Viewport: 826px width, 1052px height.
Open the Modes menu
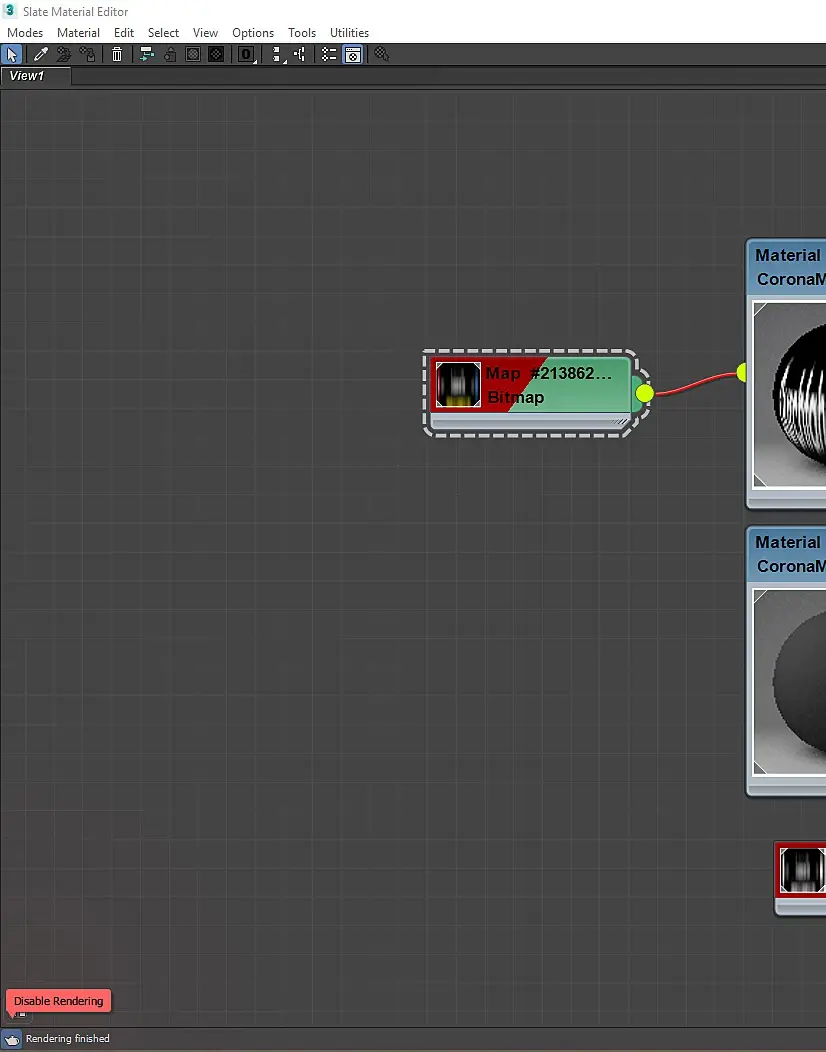(25, 33)
